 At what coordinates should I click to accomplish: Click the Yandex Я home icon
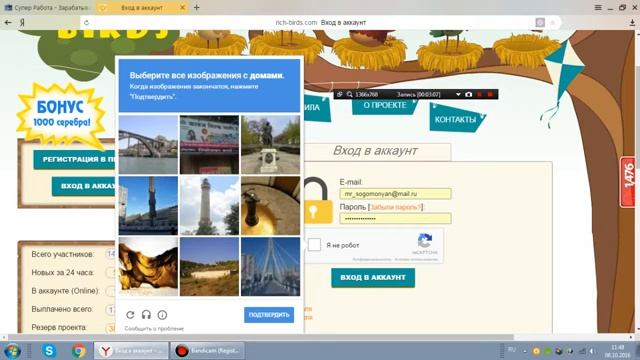tap(22, 22)
